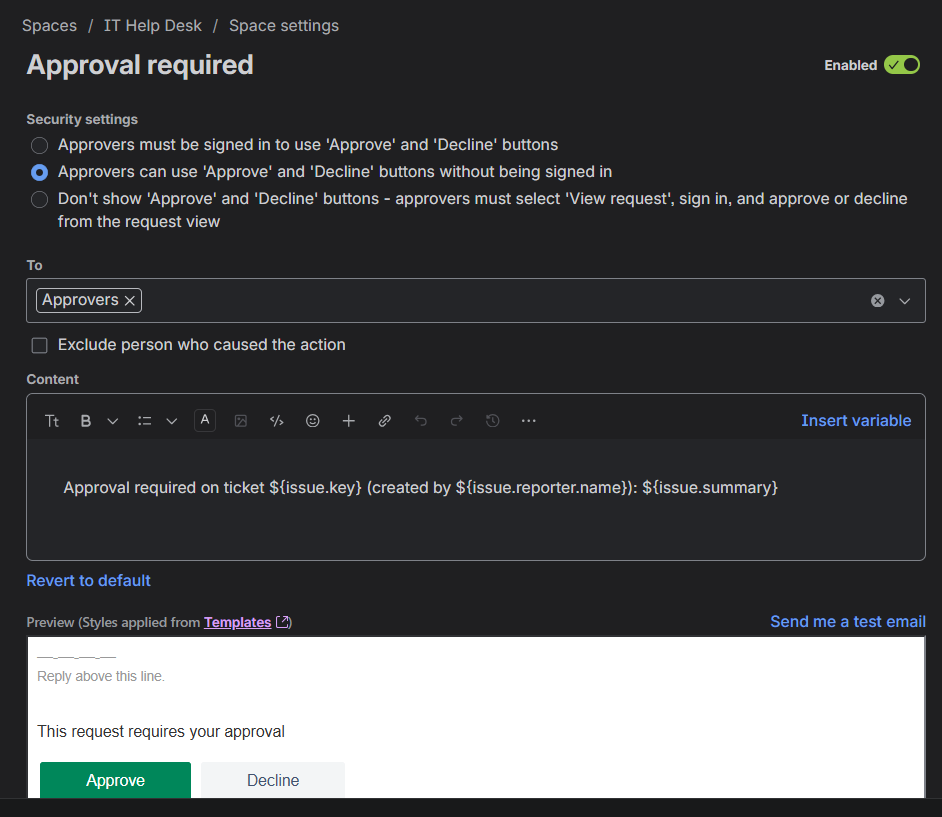Toggle bold formatting in the editor
Image resolution: width=942 pixels, height=817 pixels.
85,420
